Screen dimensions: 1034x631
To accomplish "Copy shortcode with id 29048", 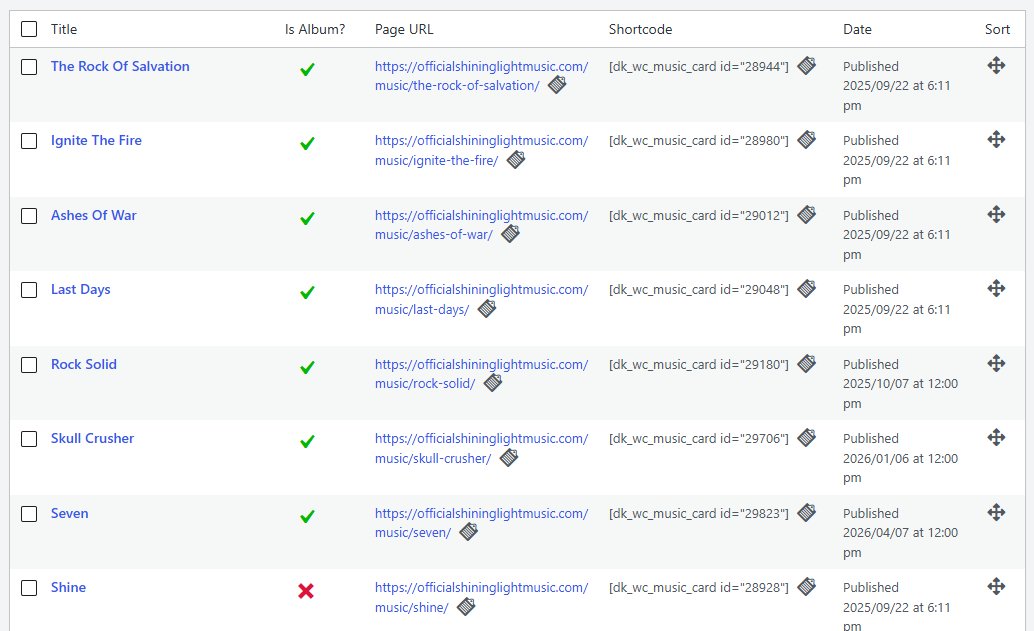I will point(806,288).
